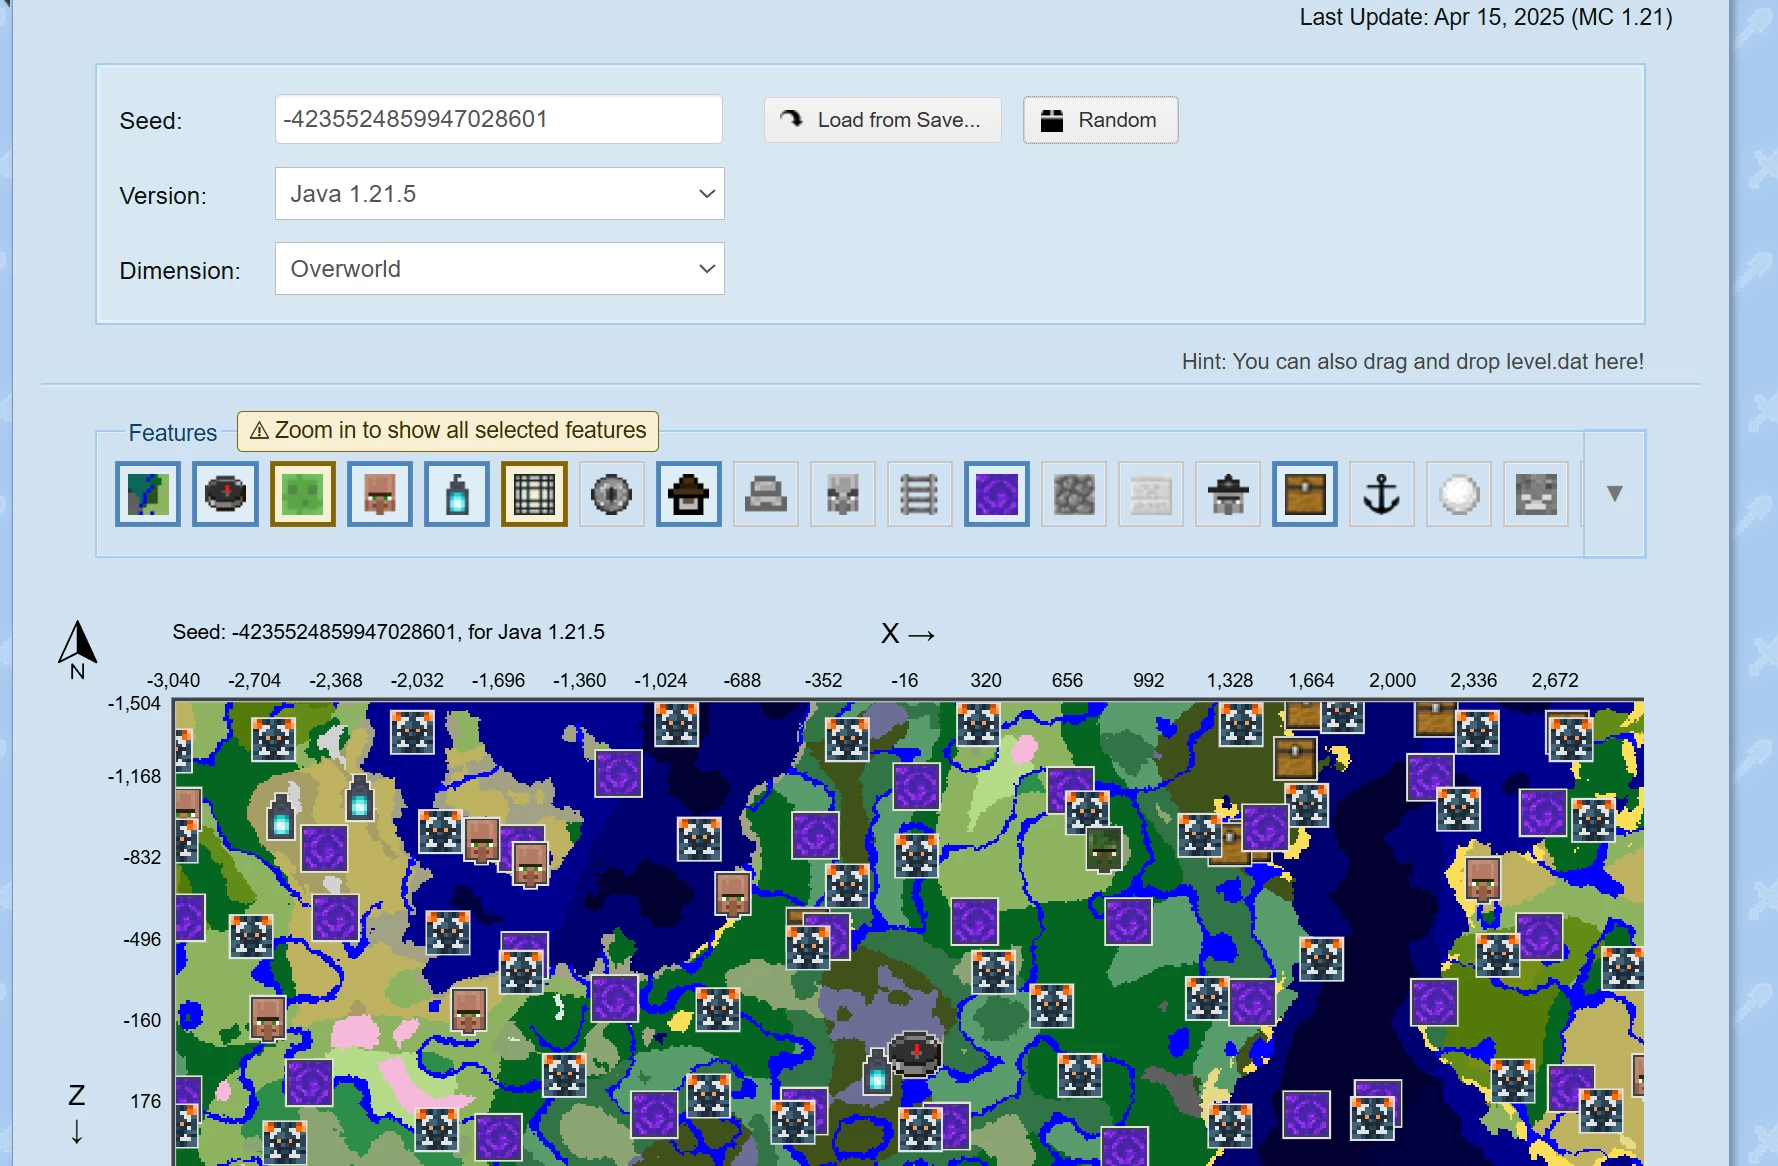Image resolution: width=1778 pixels, height=1166 pixels.
Task: Enable the Mineshaft rails feature icon
Action: [x=919, y=494]
